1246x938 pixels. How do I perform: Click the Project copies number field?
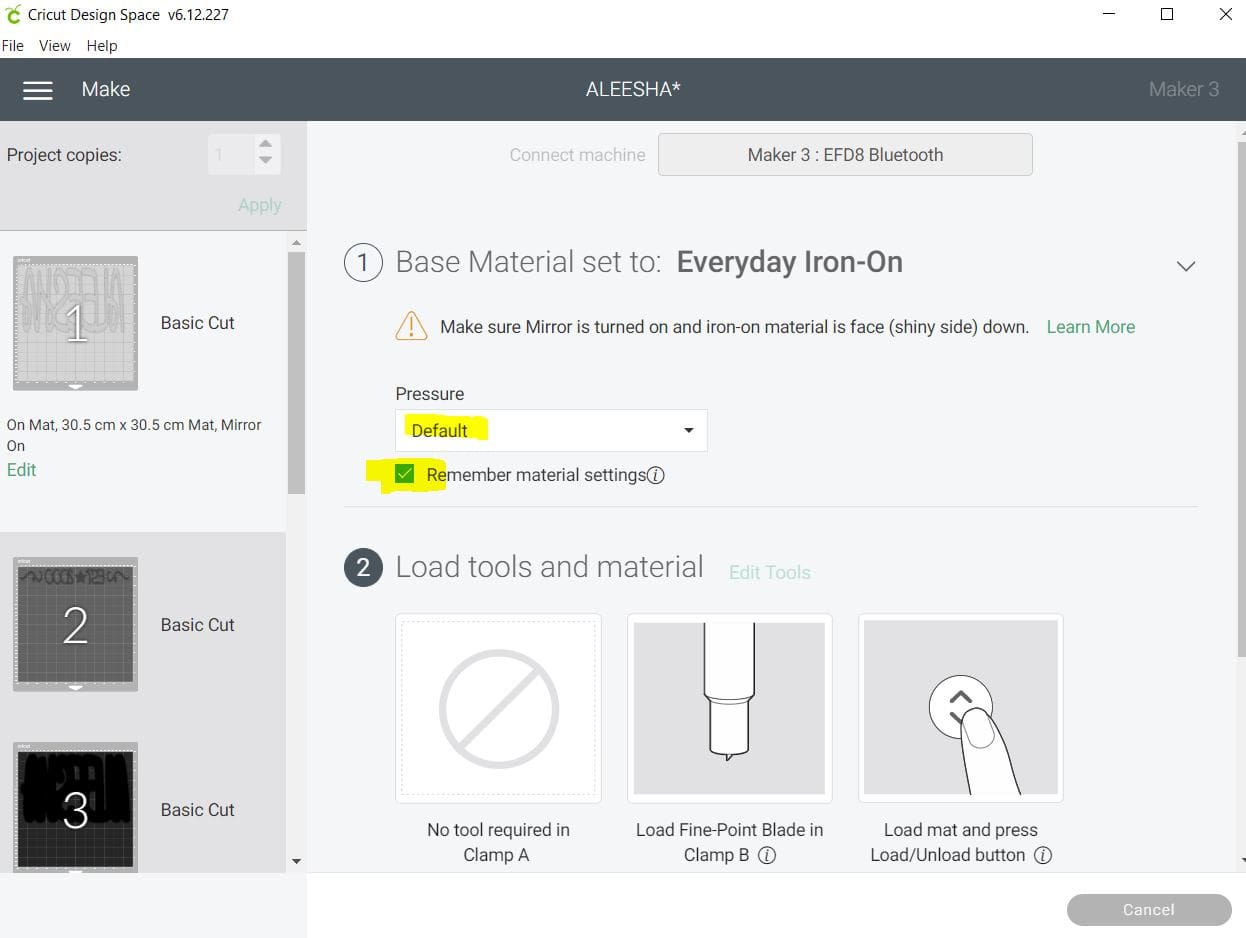(232, 155)
